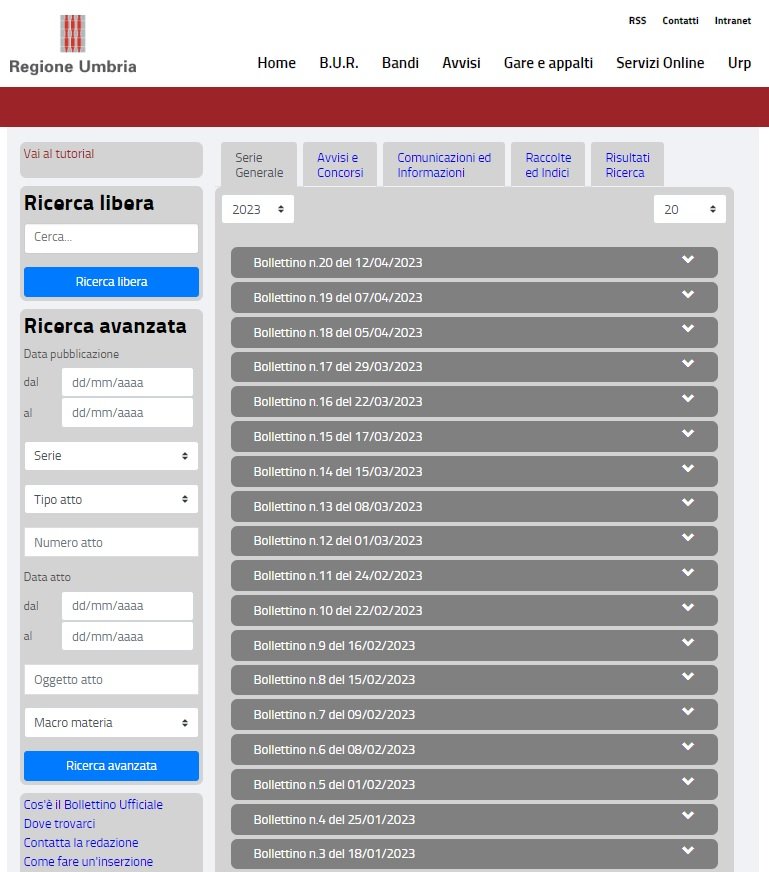Click the Contatti link
The image size is (769, 872).
click(680, 21)
